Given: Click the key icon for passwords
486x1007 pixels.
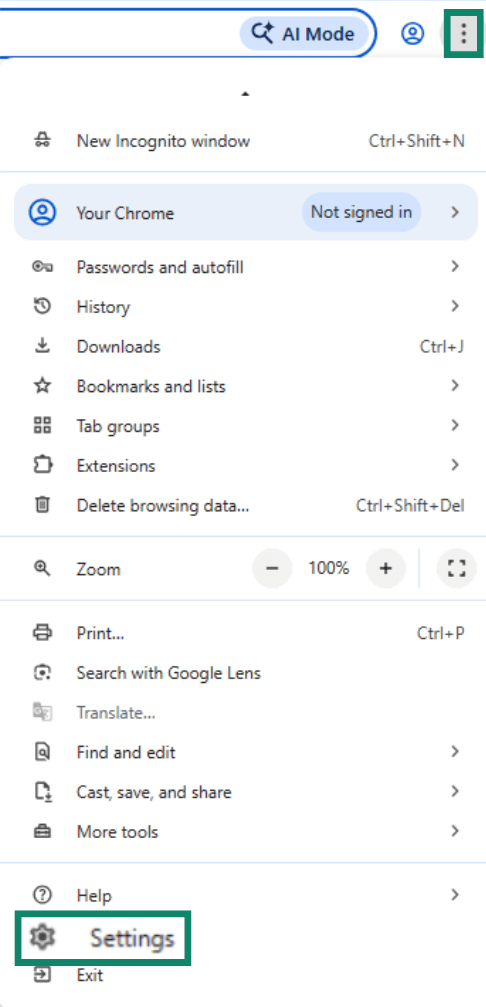Looking at the screenshot, I should (x=42, y=267).
